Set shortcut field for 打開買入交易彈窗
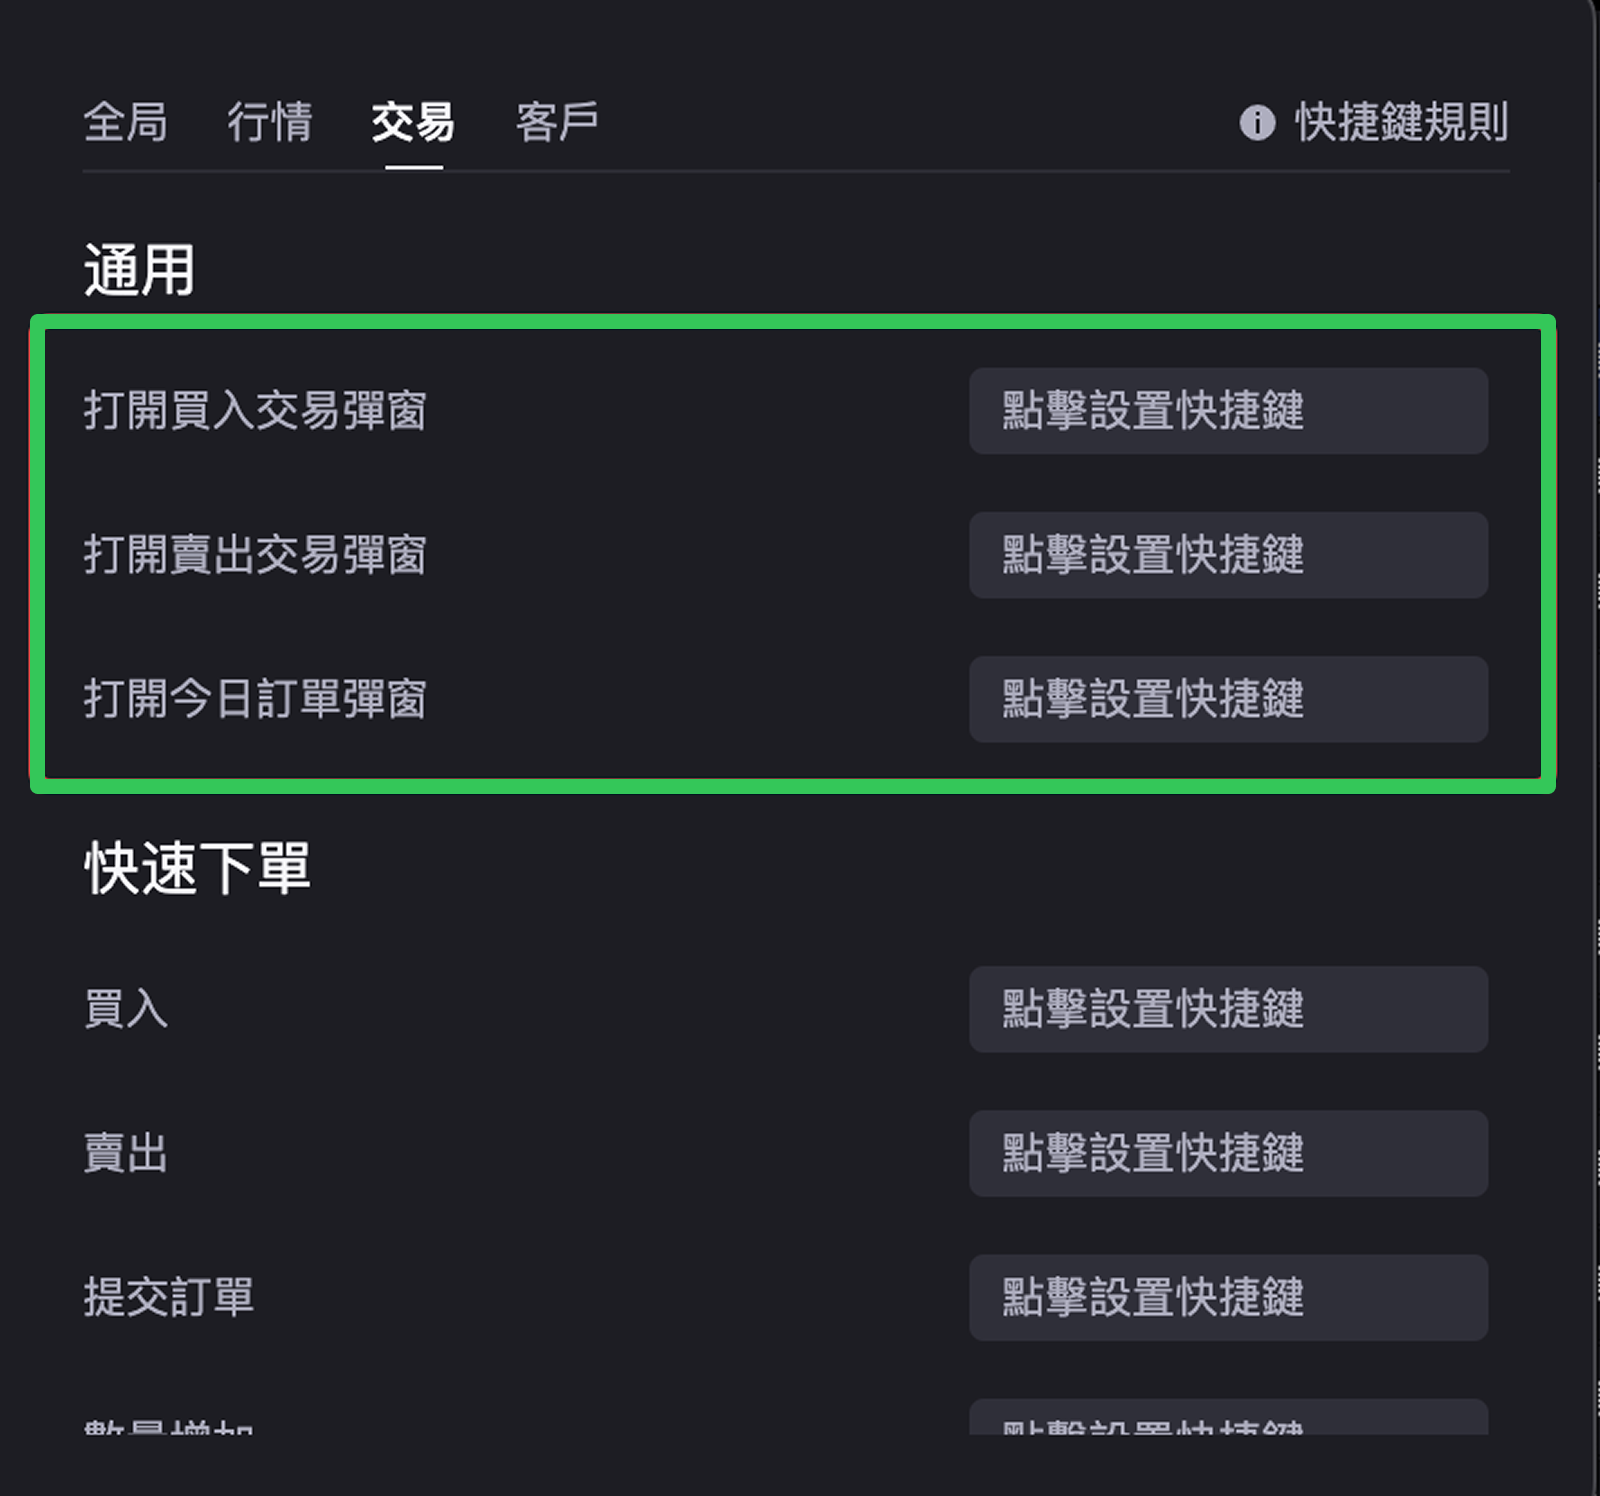 (1228, 411)
